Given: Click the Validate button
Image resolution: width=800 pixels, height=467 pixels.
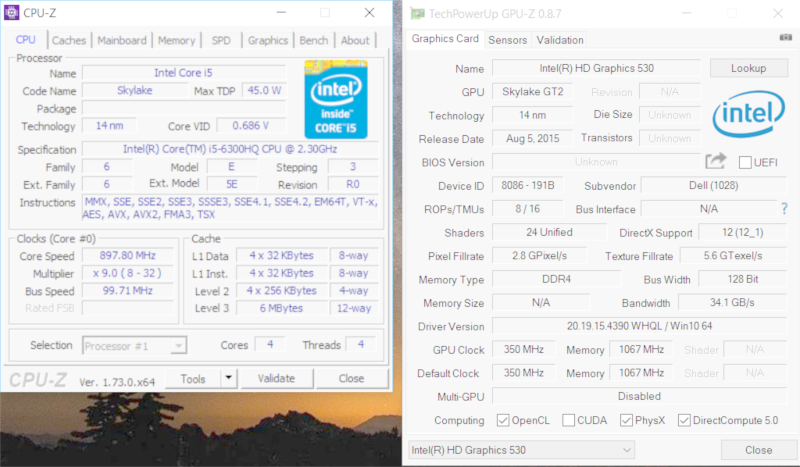Looking at the screenshot, I should [276, 378].
